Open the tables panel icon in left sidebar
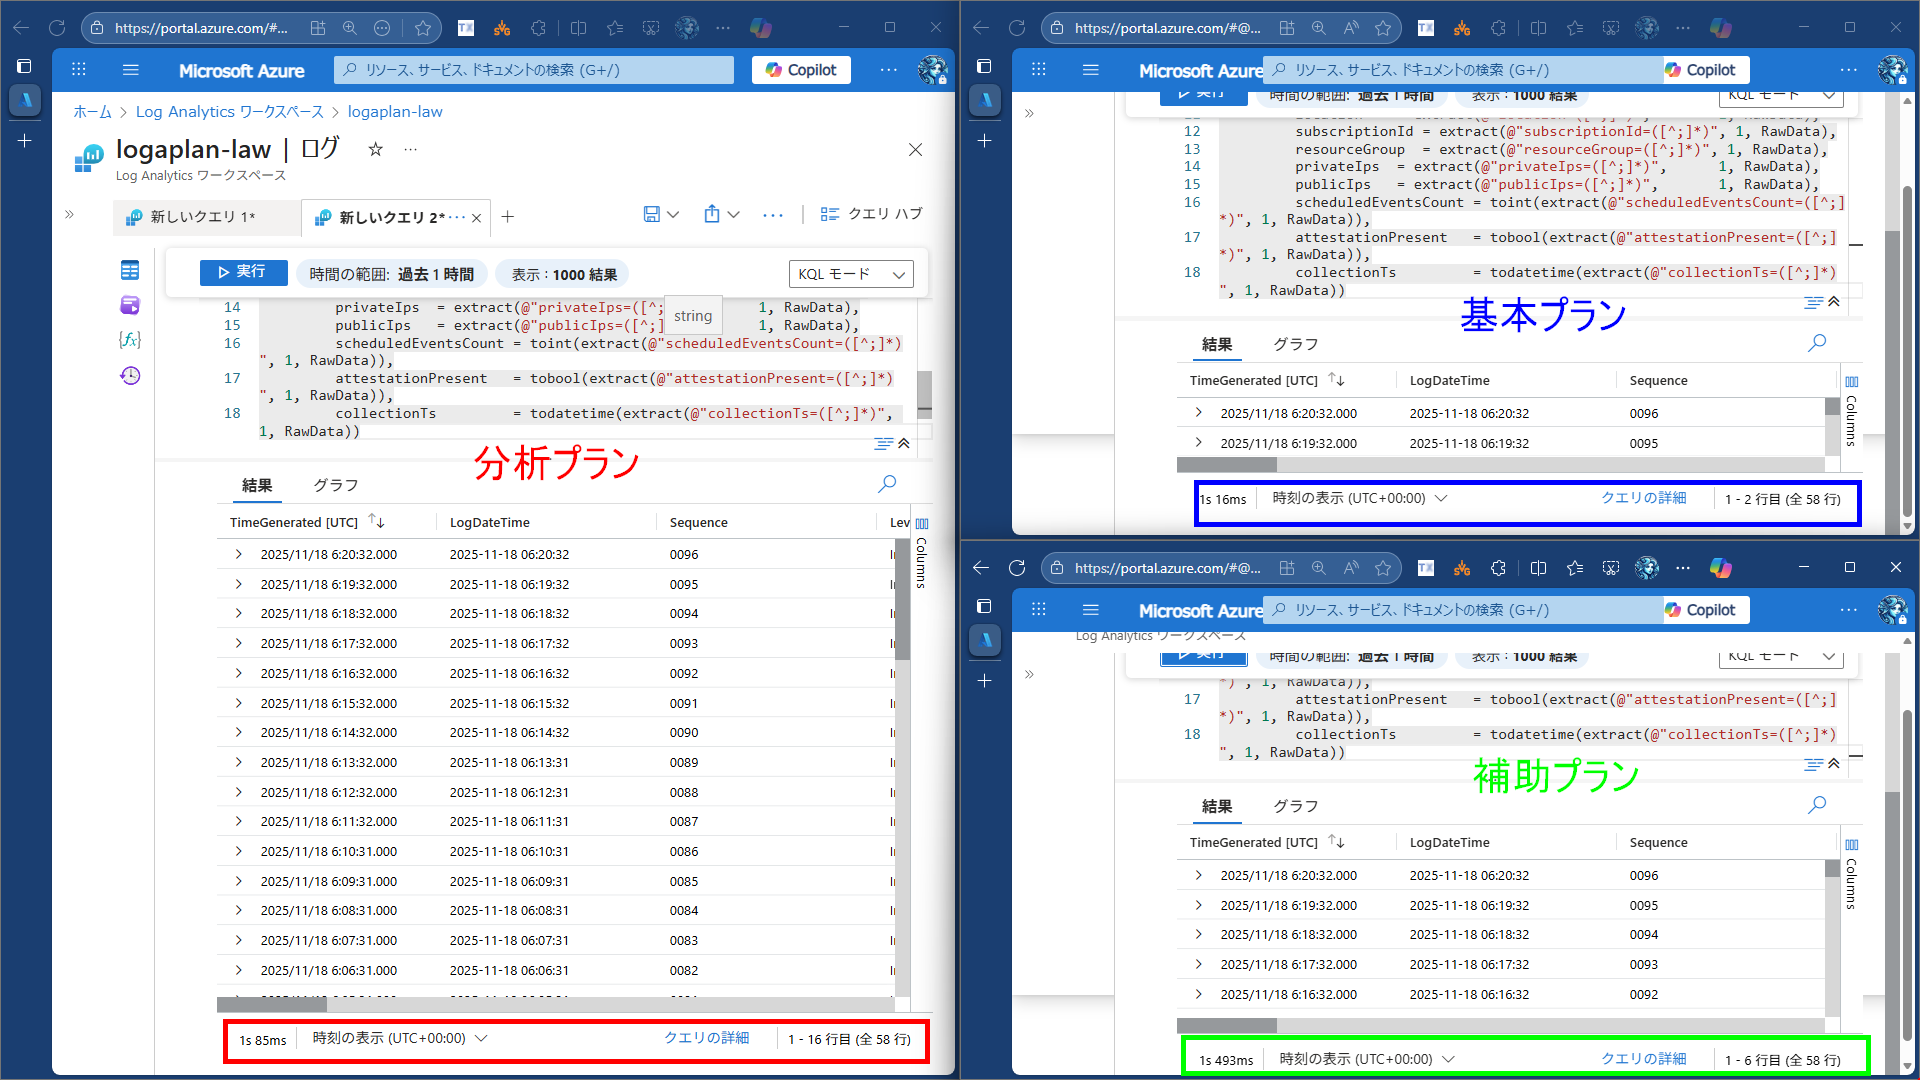The height and width of the screenshot is (1080, 1920). tap(130, 271)
